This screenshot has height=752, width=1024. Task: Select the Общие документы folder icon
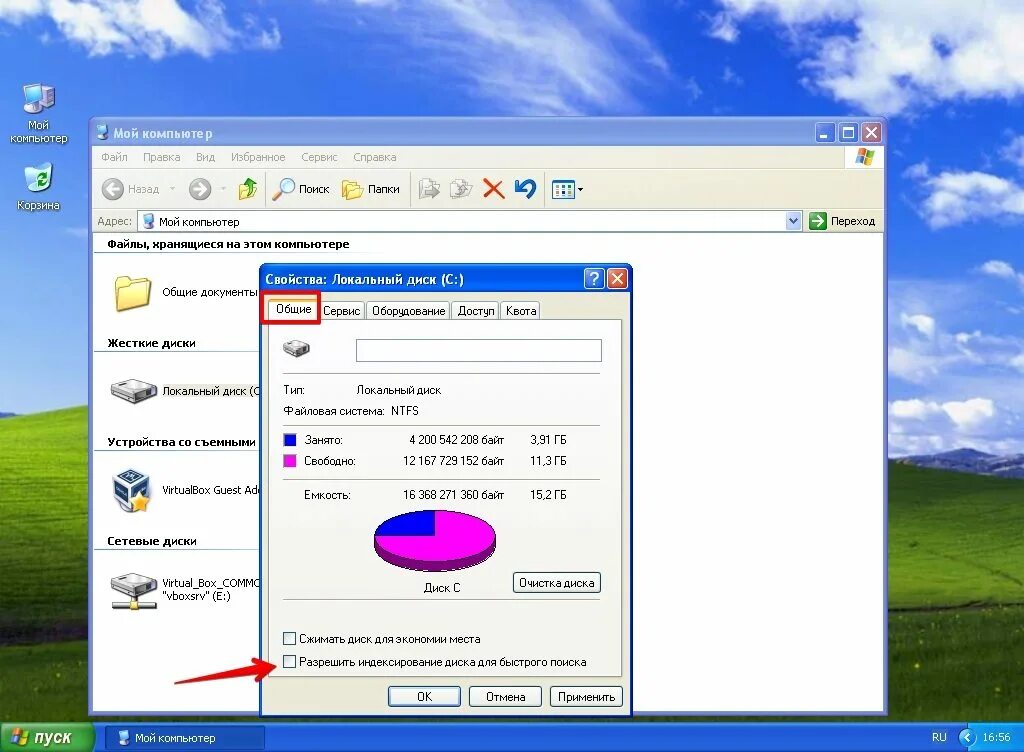point(133,293)
